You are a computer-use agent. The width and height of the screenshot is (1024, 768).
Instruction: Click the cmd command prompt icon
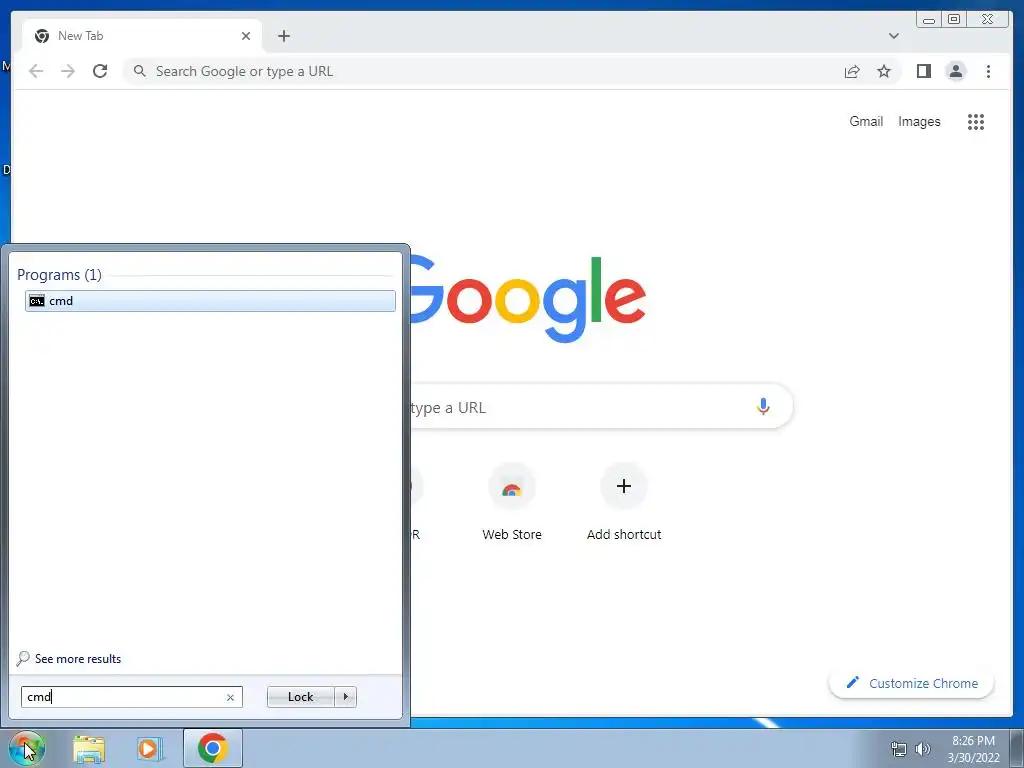(37, 301)
